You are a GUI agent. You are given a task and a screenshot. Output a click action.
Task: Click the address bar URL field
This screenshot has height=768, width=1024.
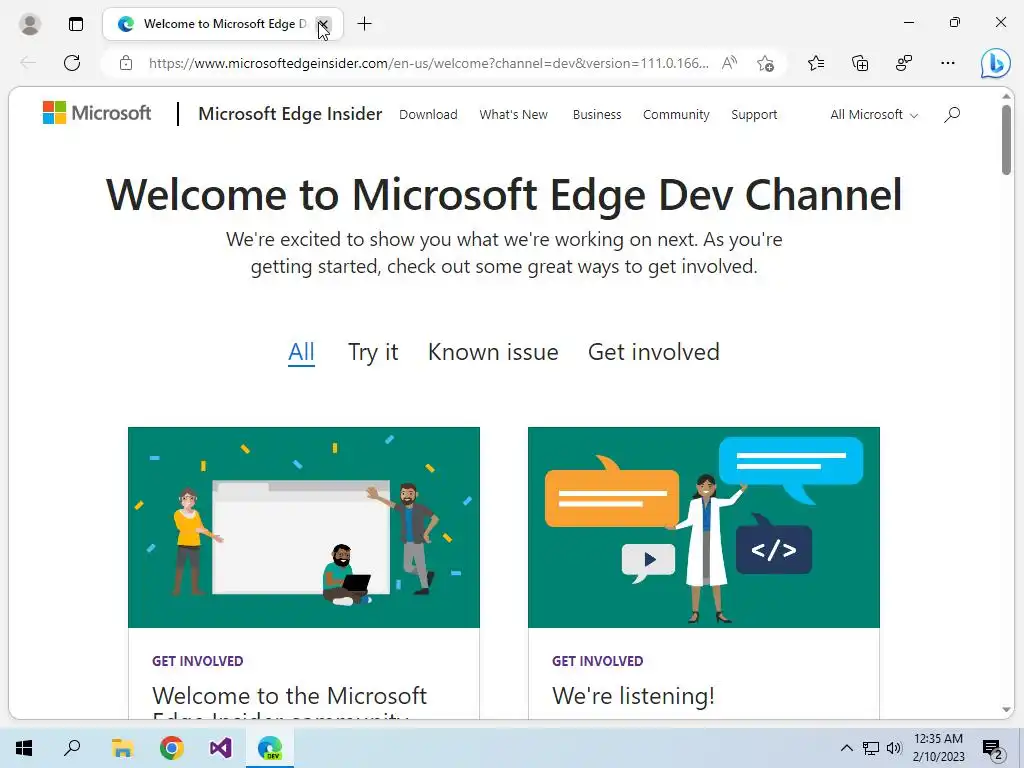tap(428, 63)
